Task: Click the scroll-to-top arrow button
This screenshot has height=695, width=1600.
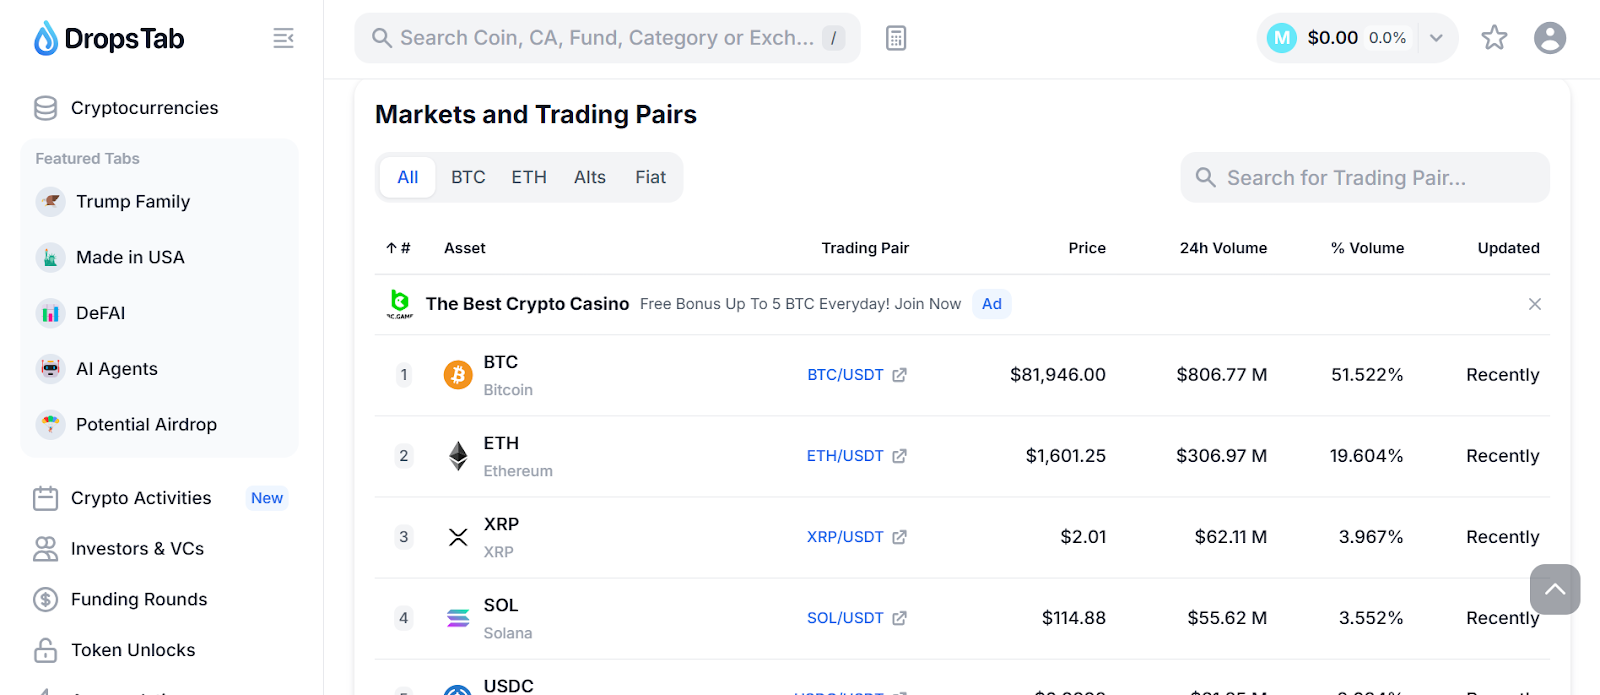Action: 1554,589
